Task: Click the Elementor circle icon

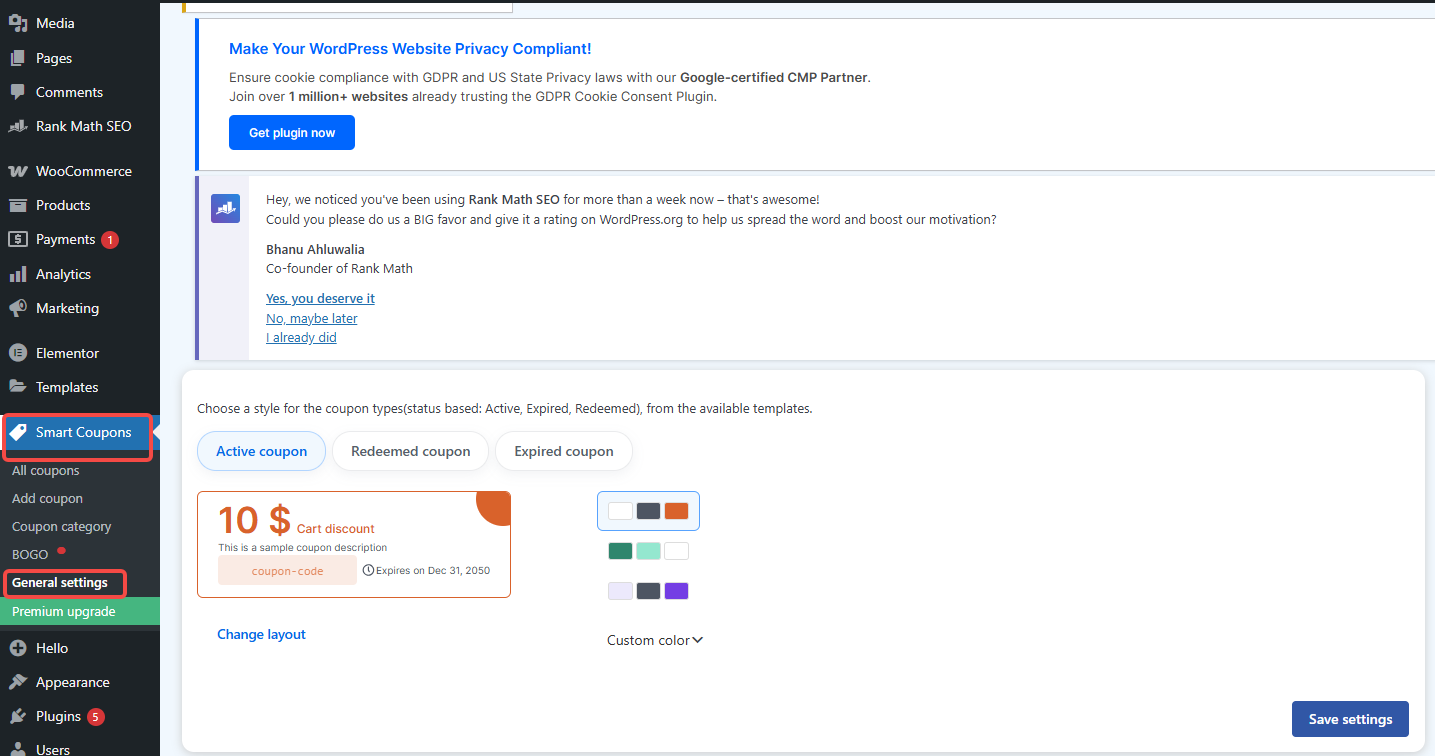Action: coord(18,353)
